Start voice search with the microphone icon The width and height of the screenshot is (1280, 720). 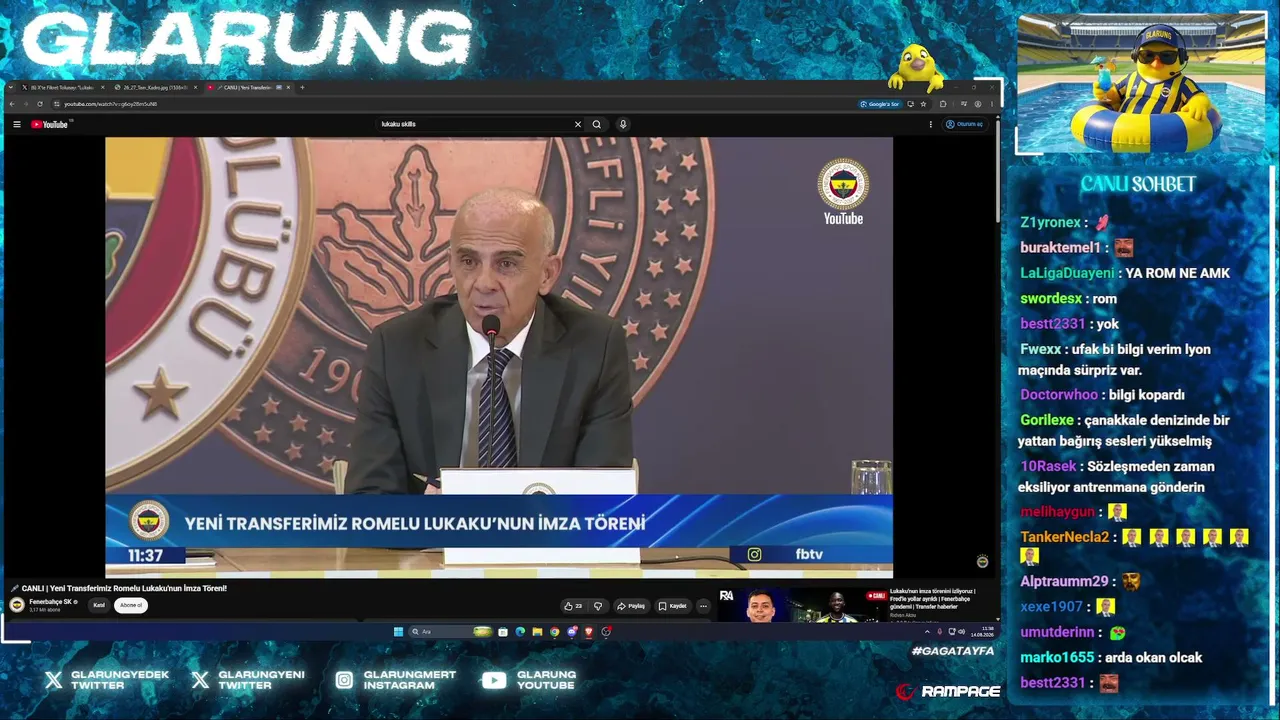[x=623, y=124]
